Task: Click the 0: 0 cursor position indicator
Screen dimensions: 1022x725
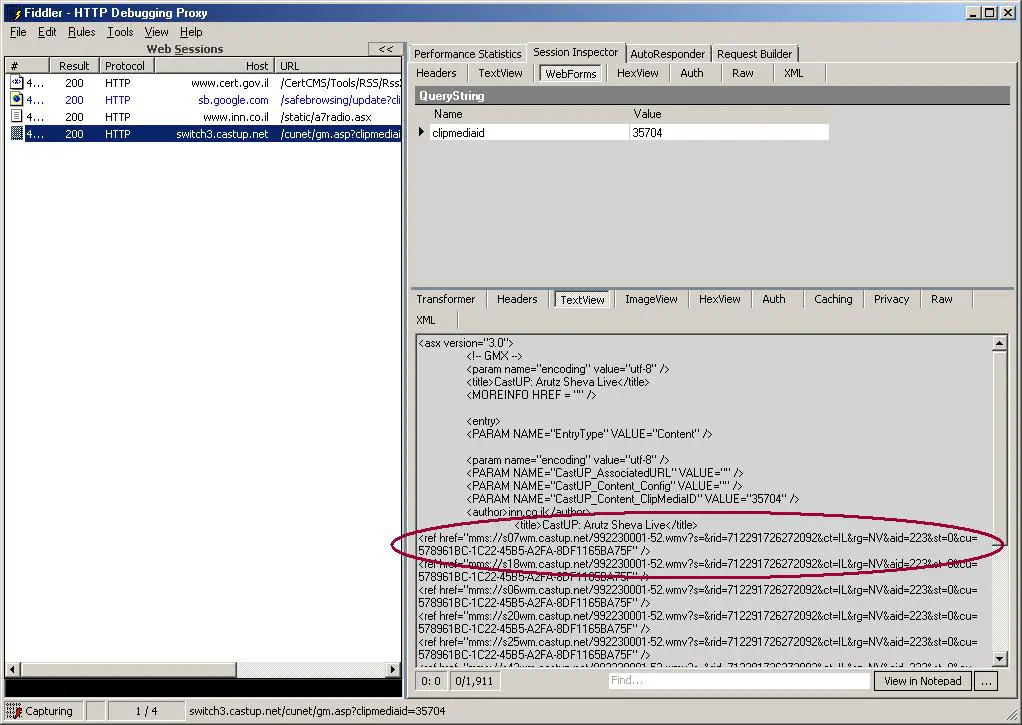Action: click(431, 681)
